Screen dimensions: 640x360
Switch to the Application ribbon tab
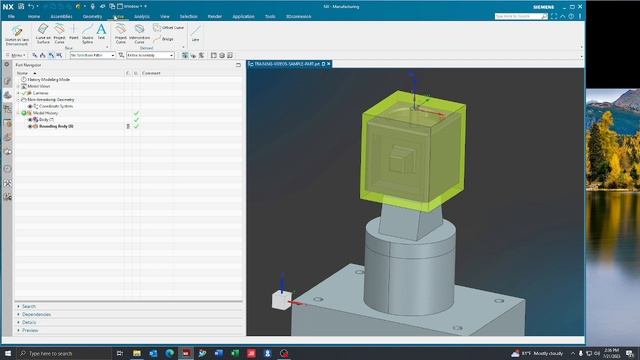pos(243,16)
